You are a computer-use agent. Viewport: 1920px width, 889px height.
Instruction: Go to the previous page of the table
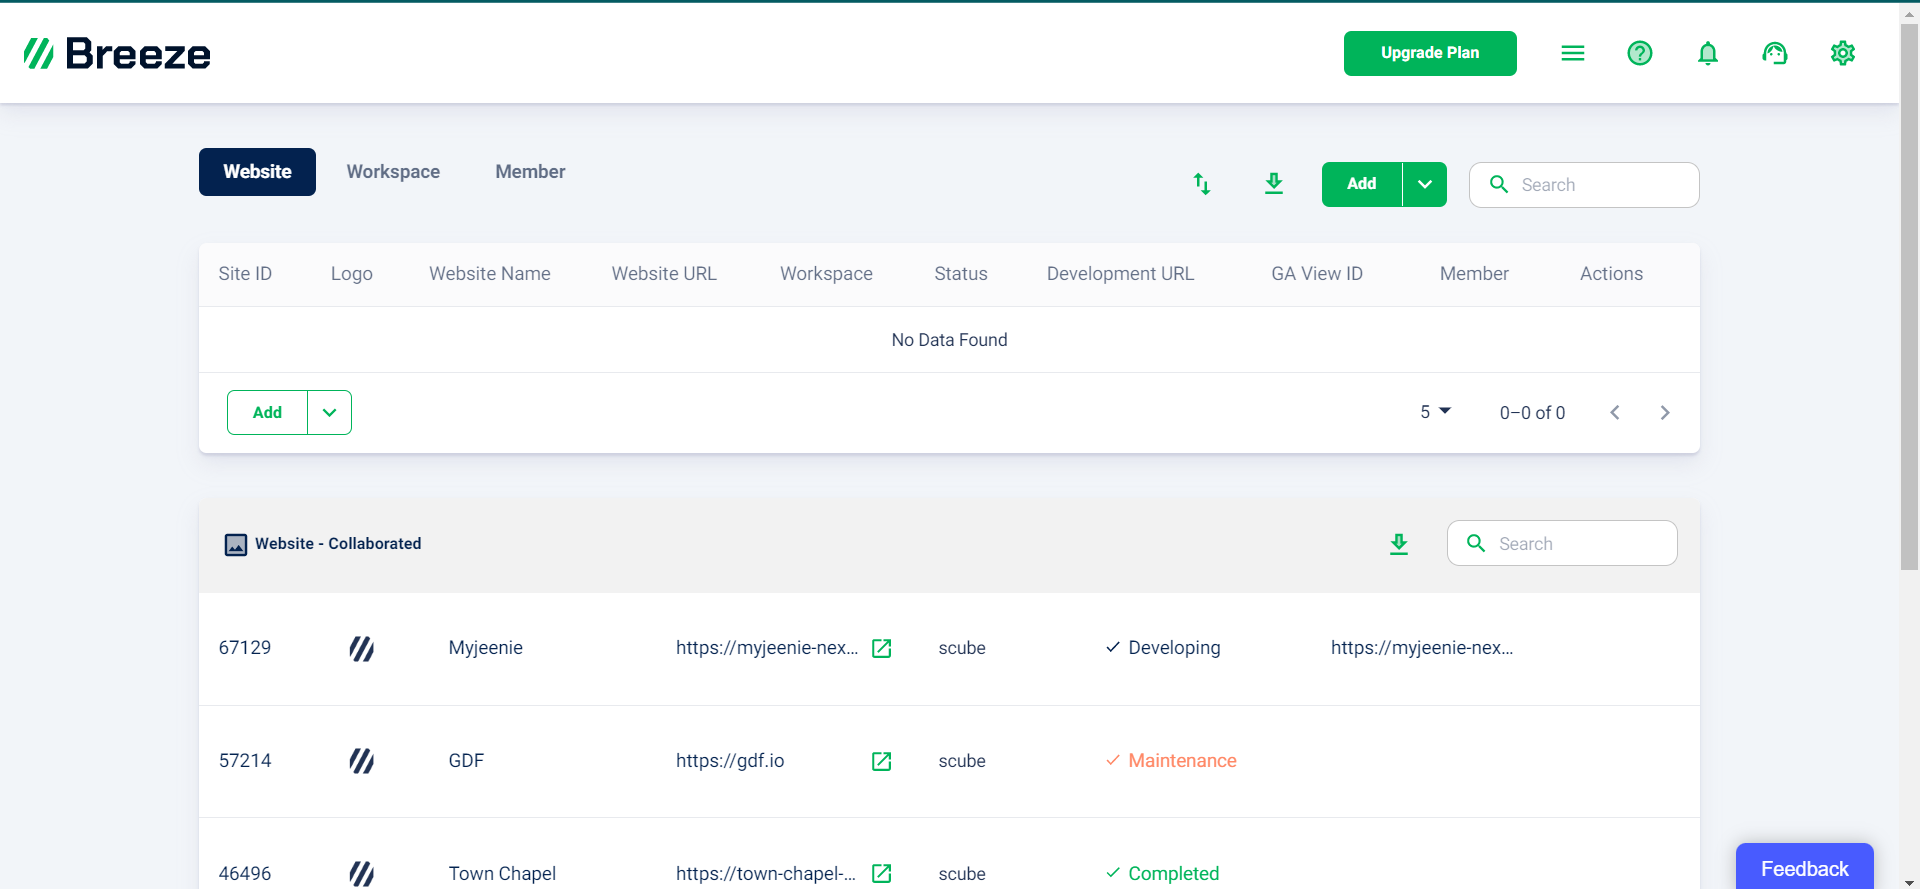[x=1615, y=412]
